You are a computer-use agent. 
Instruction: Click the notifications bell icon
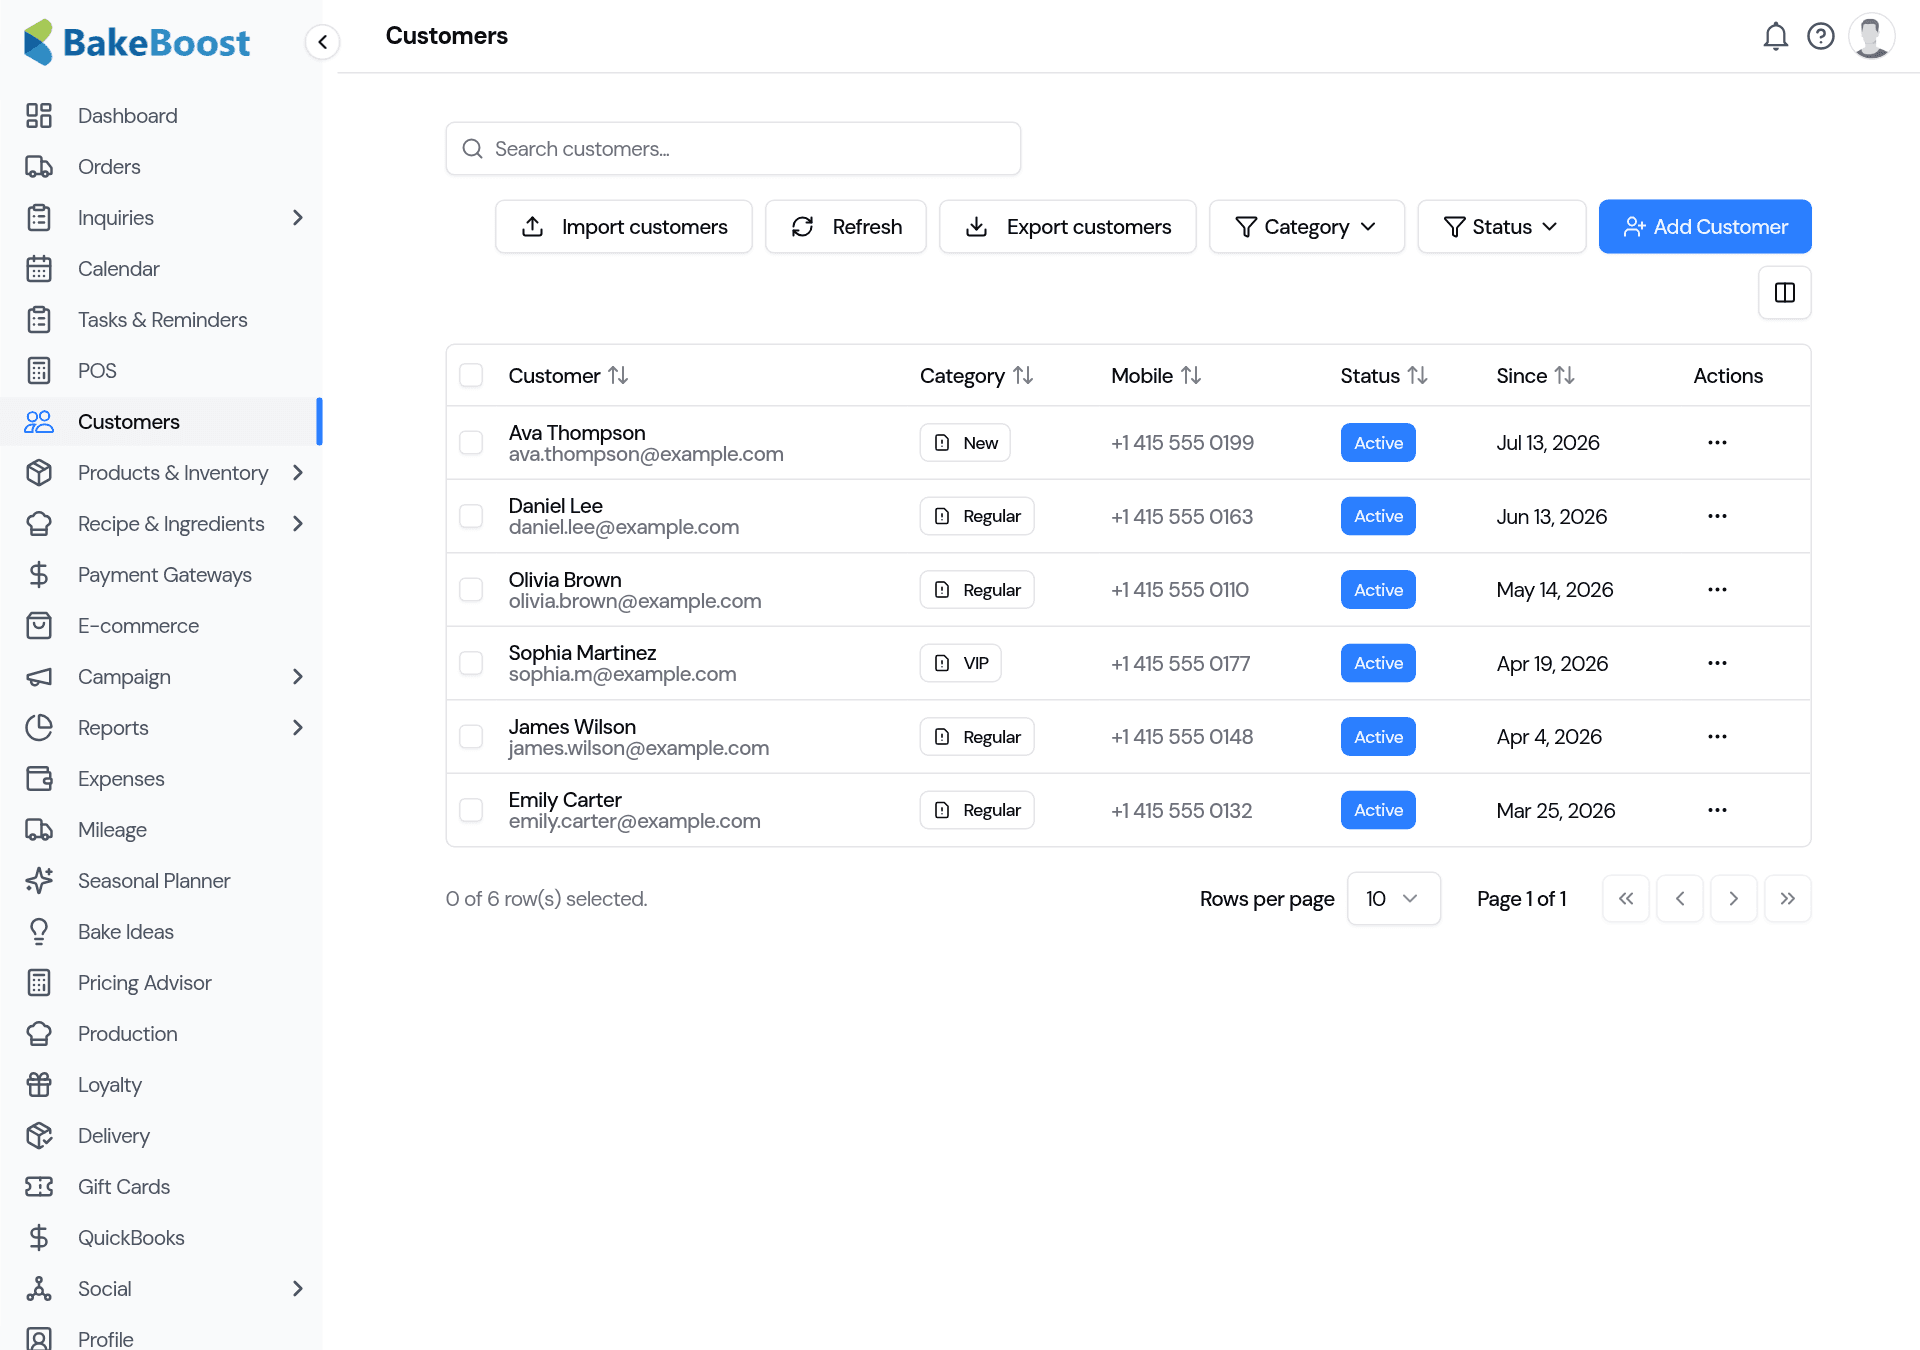[1775, 37]
